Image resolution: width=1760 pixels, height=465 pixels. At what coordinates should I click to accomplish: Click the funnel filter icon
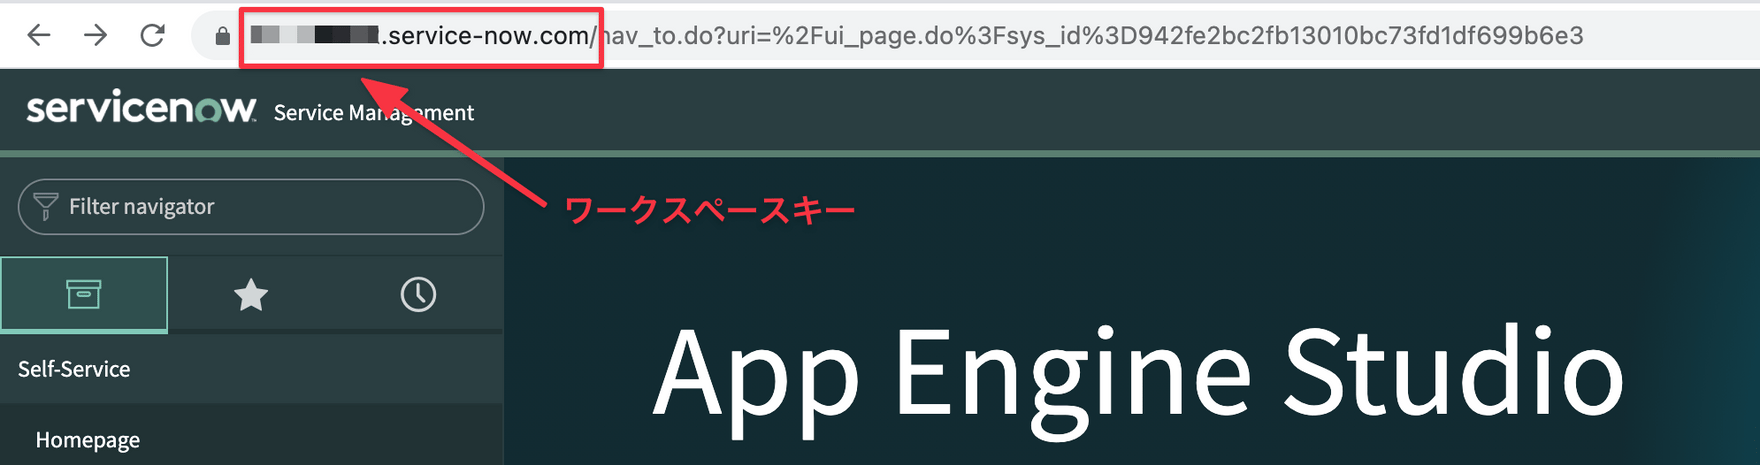pos(45,206)
